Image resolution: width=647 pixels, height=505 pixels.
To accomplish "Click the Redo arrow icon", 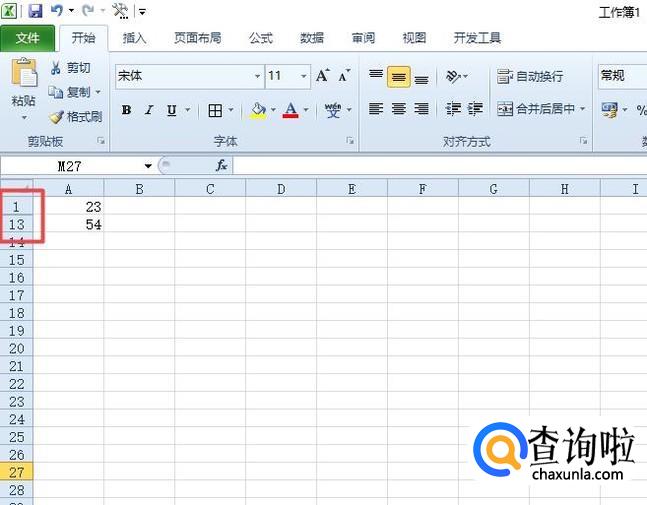I will coord(87,11).
